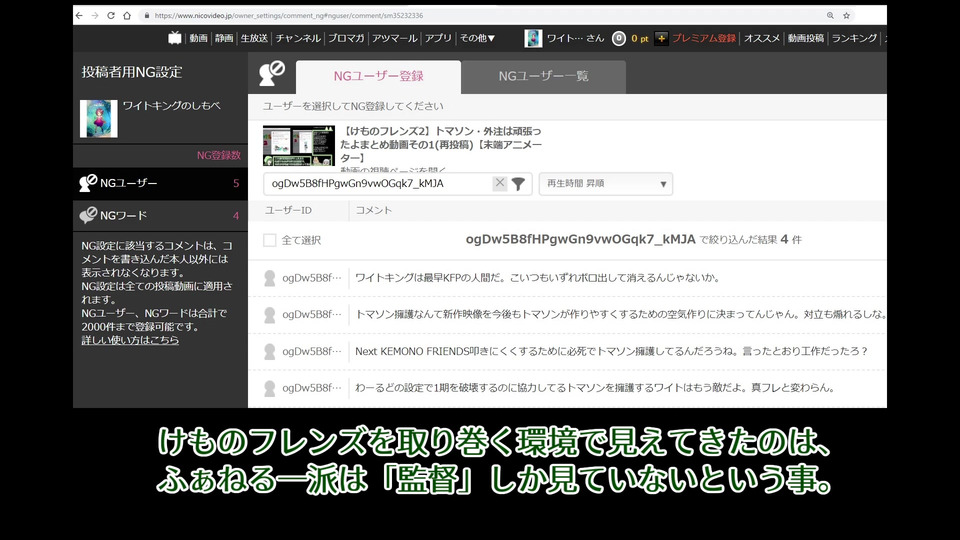This screenshot has height=540, width=960.
Task: Click the user icon of the Next KEMONO FRIENDS row
Action: click(x=269, y=351)
